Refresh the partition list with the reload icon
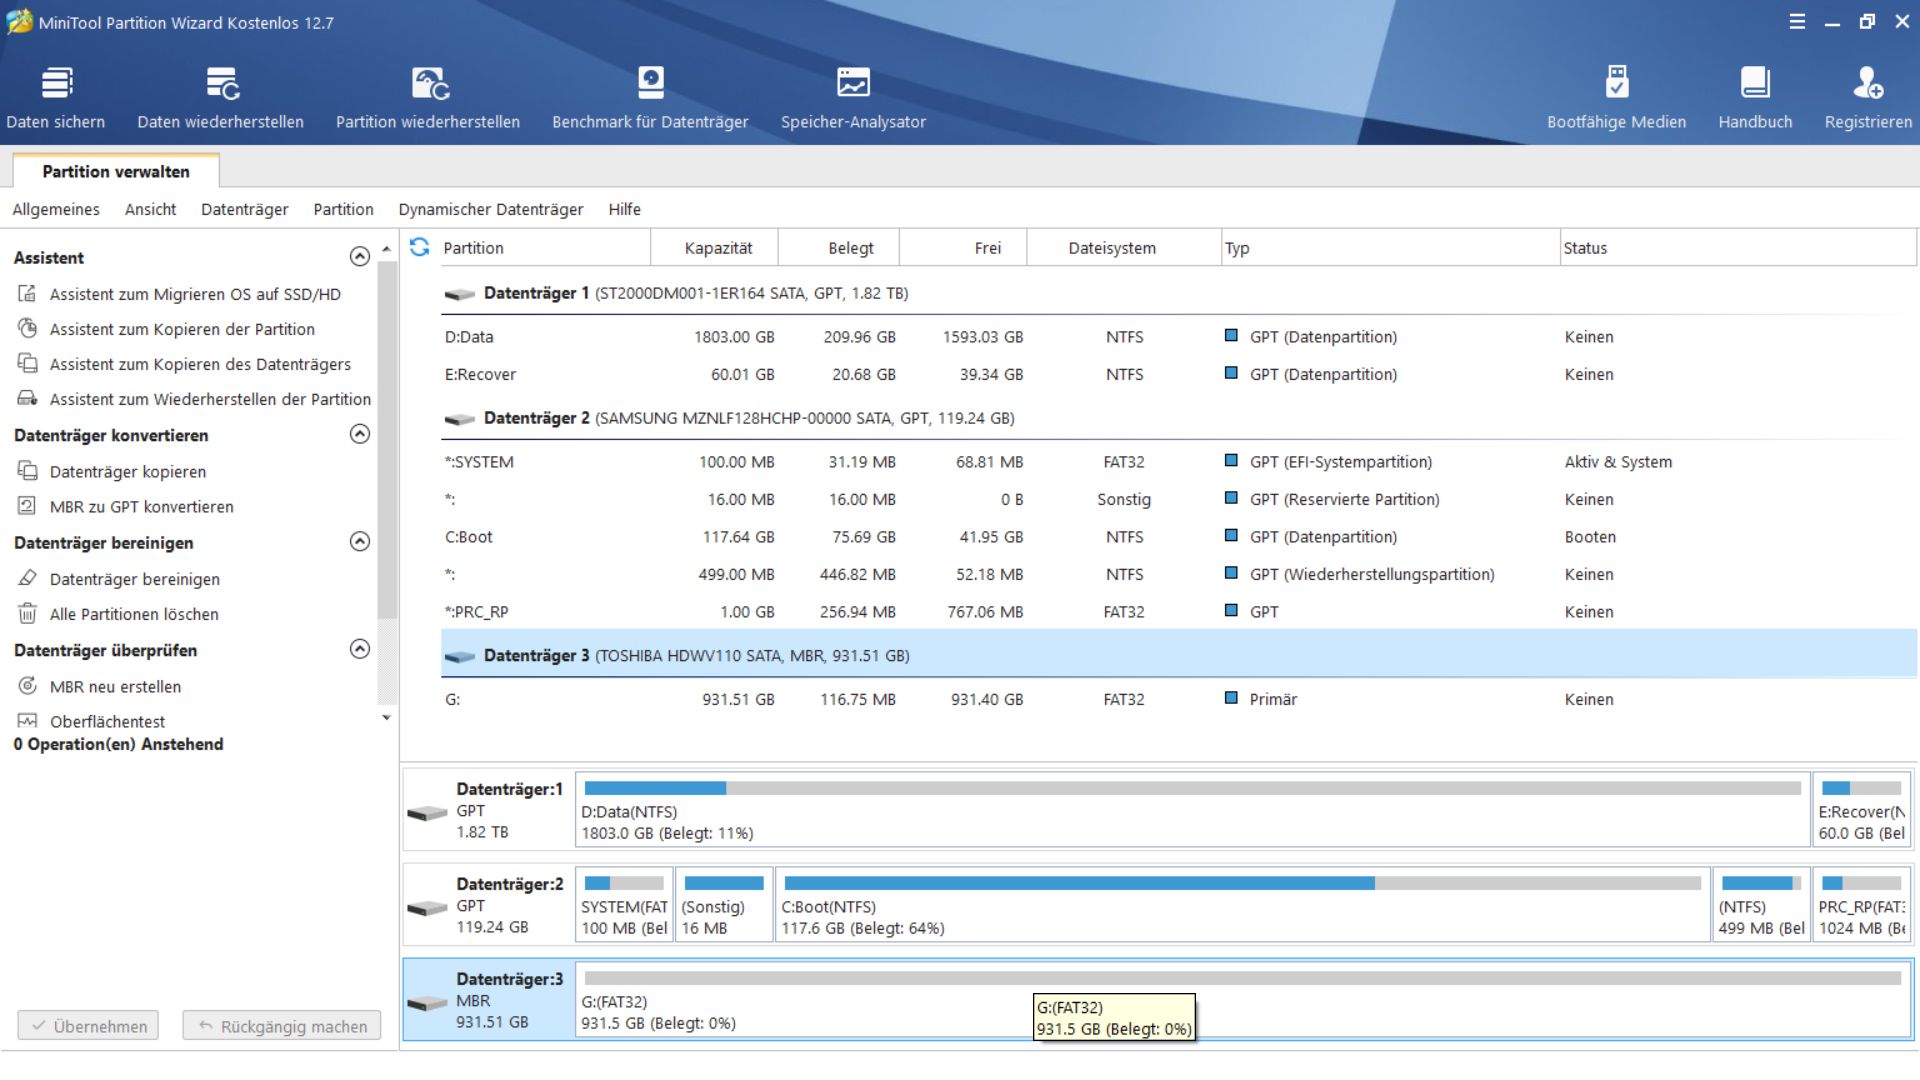Screen dimensions: 1920x1080 [x=420, y=247]
